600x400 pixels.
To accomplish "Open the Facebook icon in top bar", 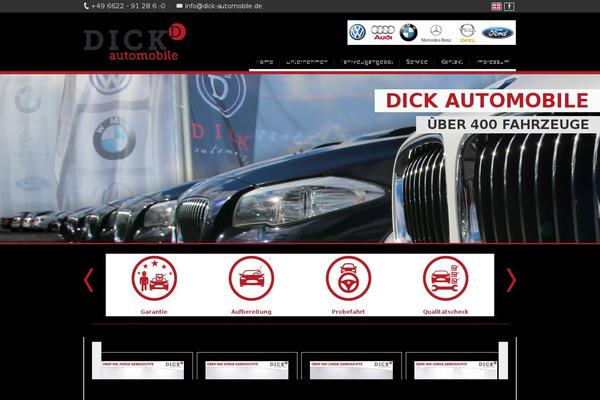I will 509,6.
